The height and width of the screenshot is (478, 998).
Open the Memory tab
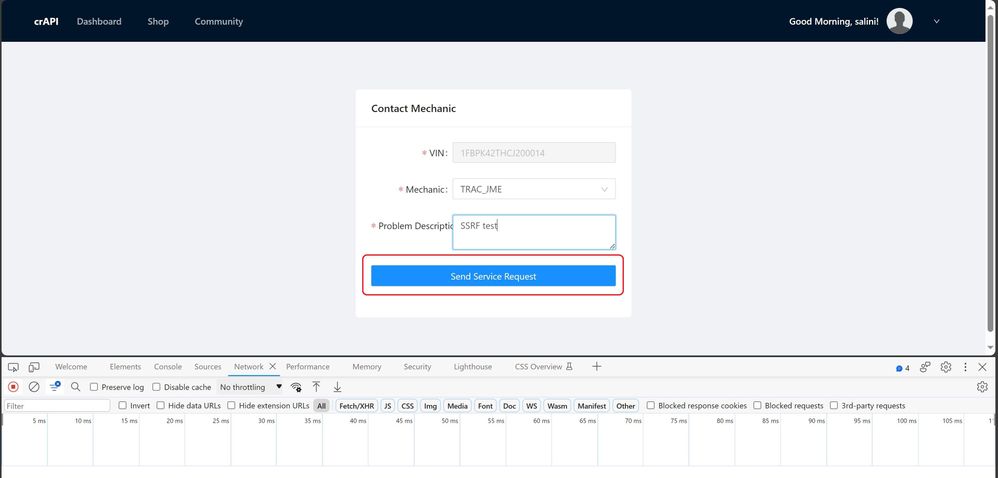367,367
